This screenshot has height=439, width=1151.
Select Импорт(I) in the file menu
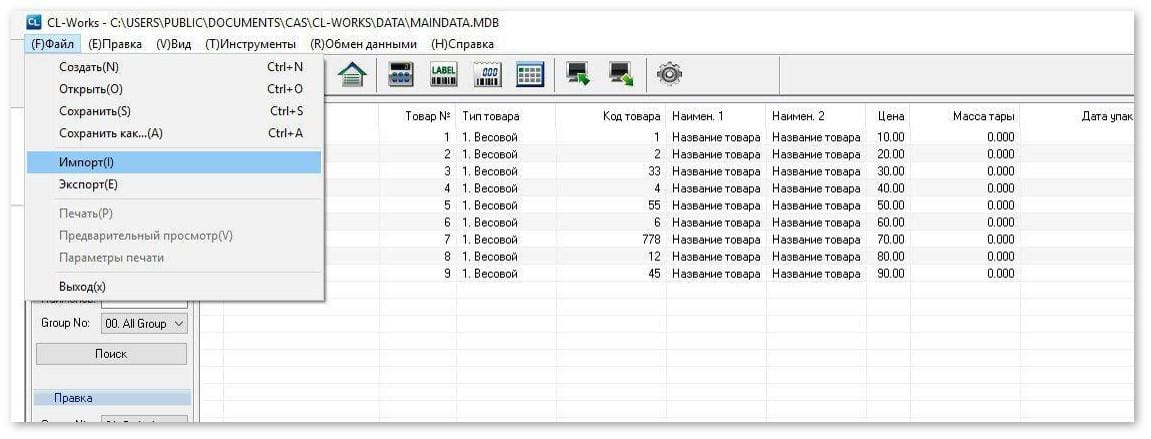pyautogui.click(x=174, y=162)
